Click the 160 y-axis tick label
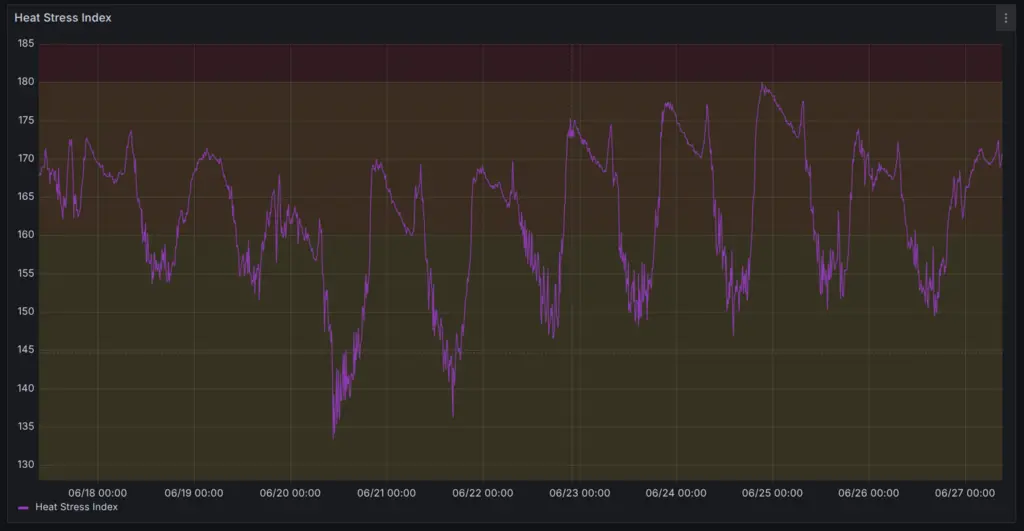 (x=24, y=235)
